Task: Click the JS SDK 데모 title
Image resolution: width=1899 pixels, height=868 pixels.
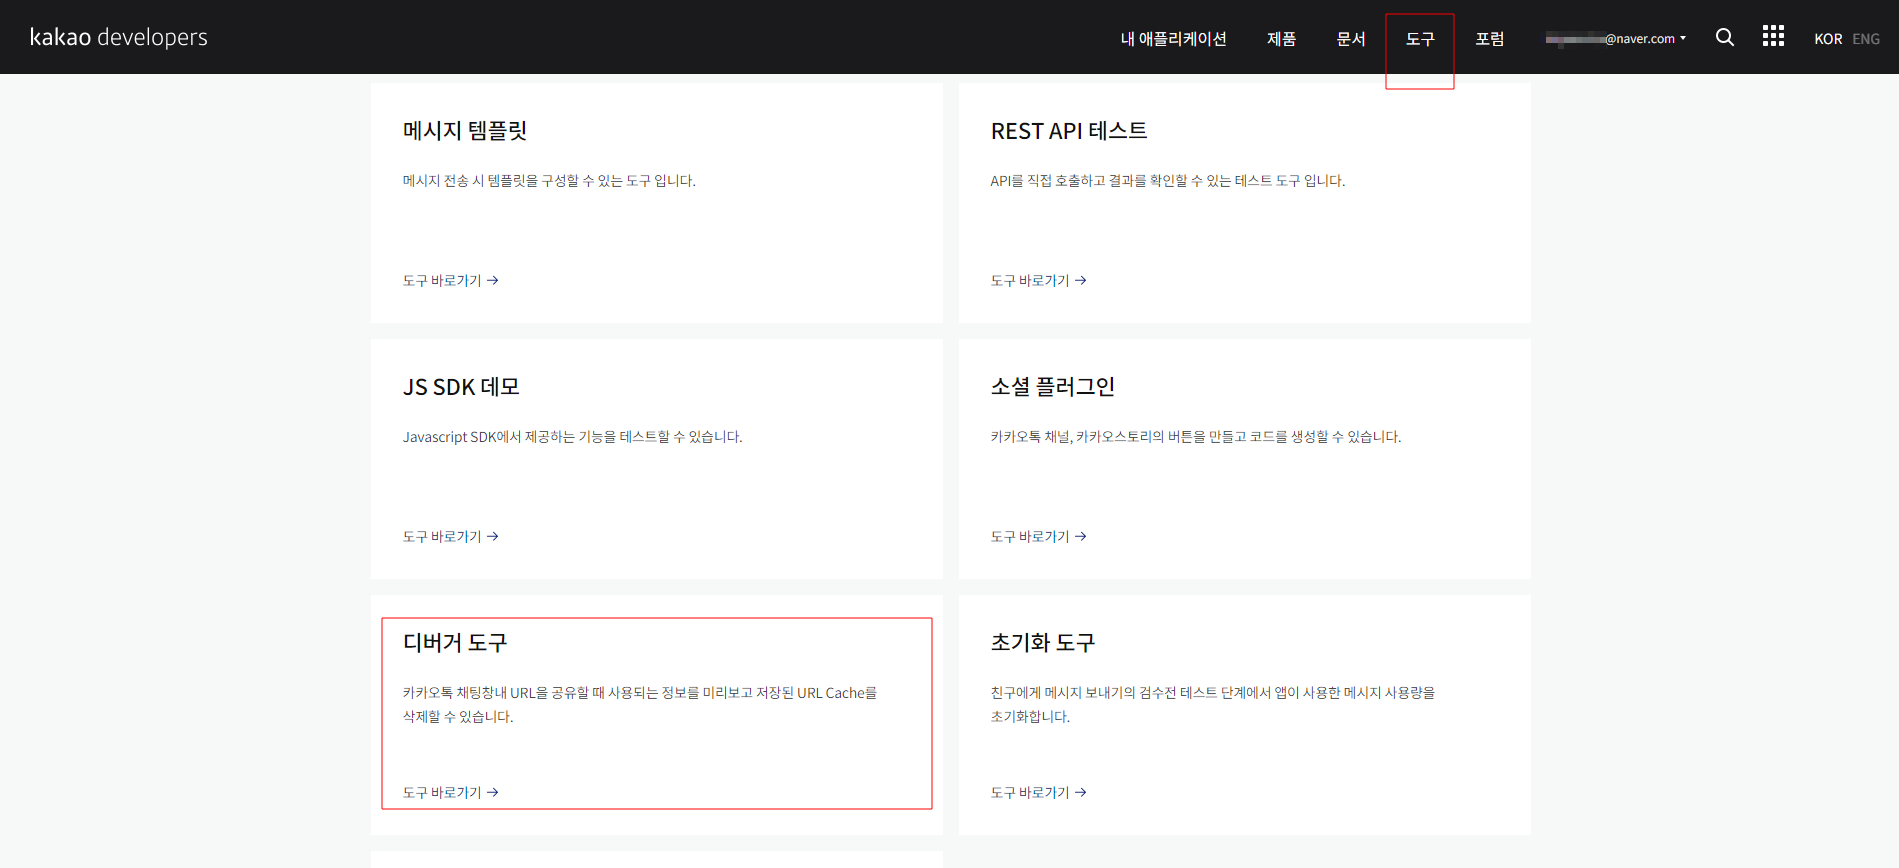Action: 461,387
